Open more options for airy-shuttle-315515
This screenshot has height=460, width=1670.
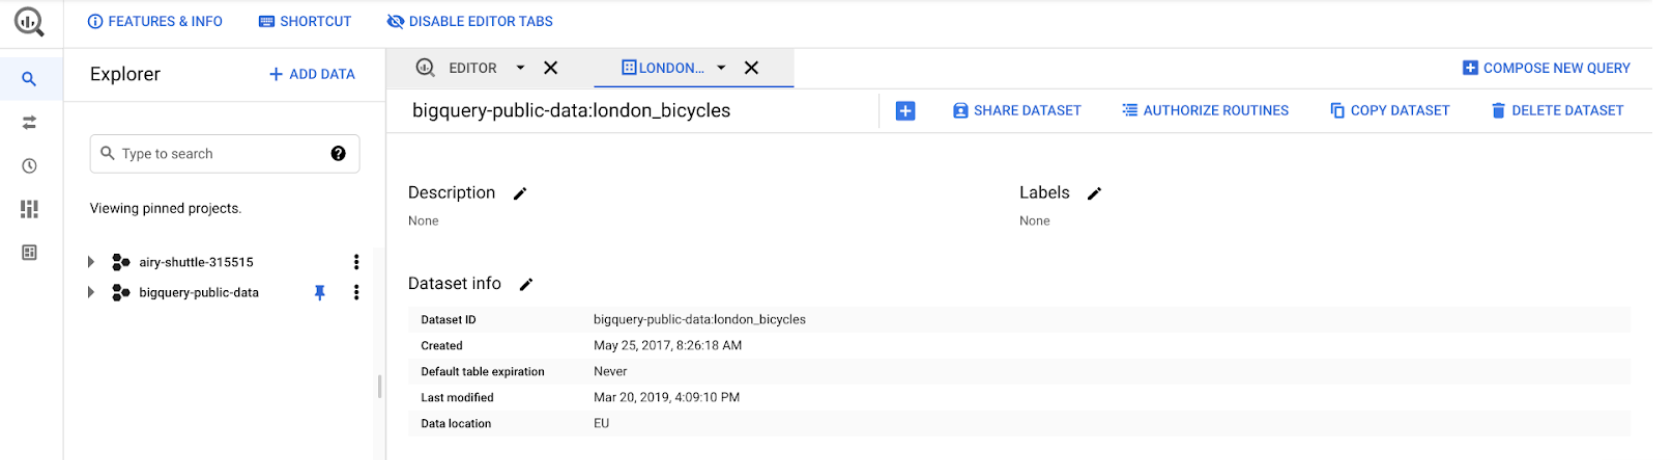click(356, 262)
